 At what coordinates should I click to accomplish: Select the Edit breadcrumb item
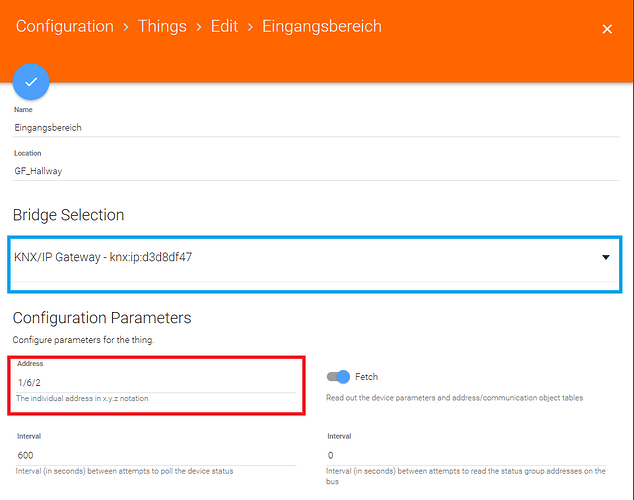coord(224,26)
